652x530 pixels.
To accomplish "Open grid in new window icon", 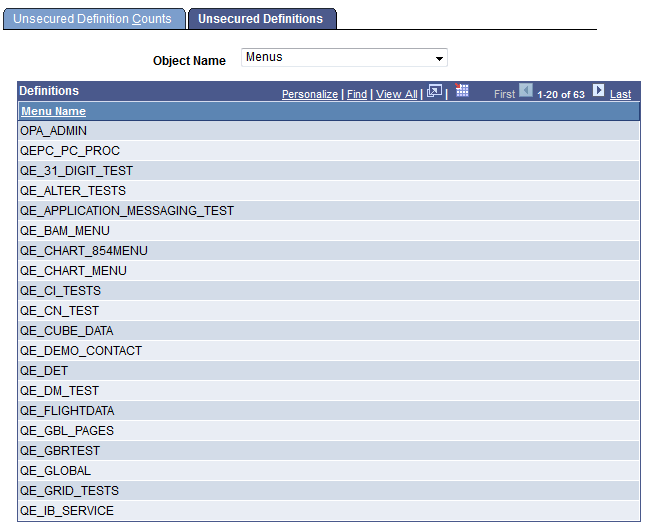I will pyautogui.click(x=434, y=91).
